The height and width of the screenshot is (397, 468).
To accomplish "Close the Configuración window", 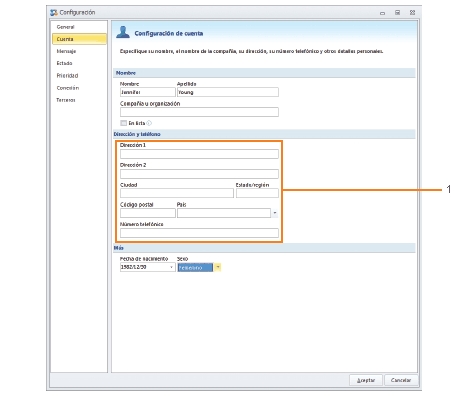I will 412,13.
